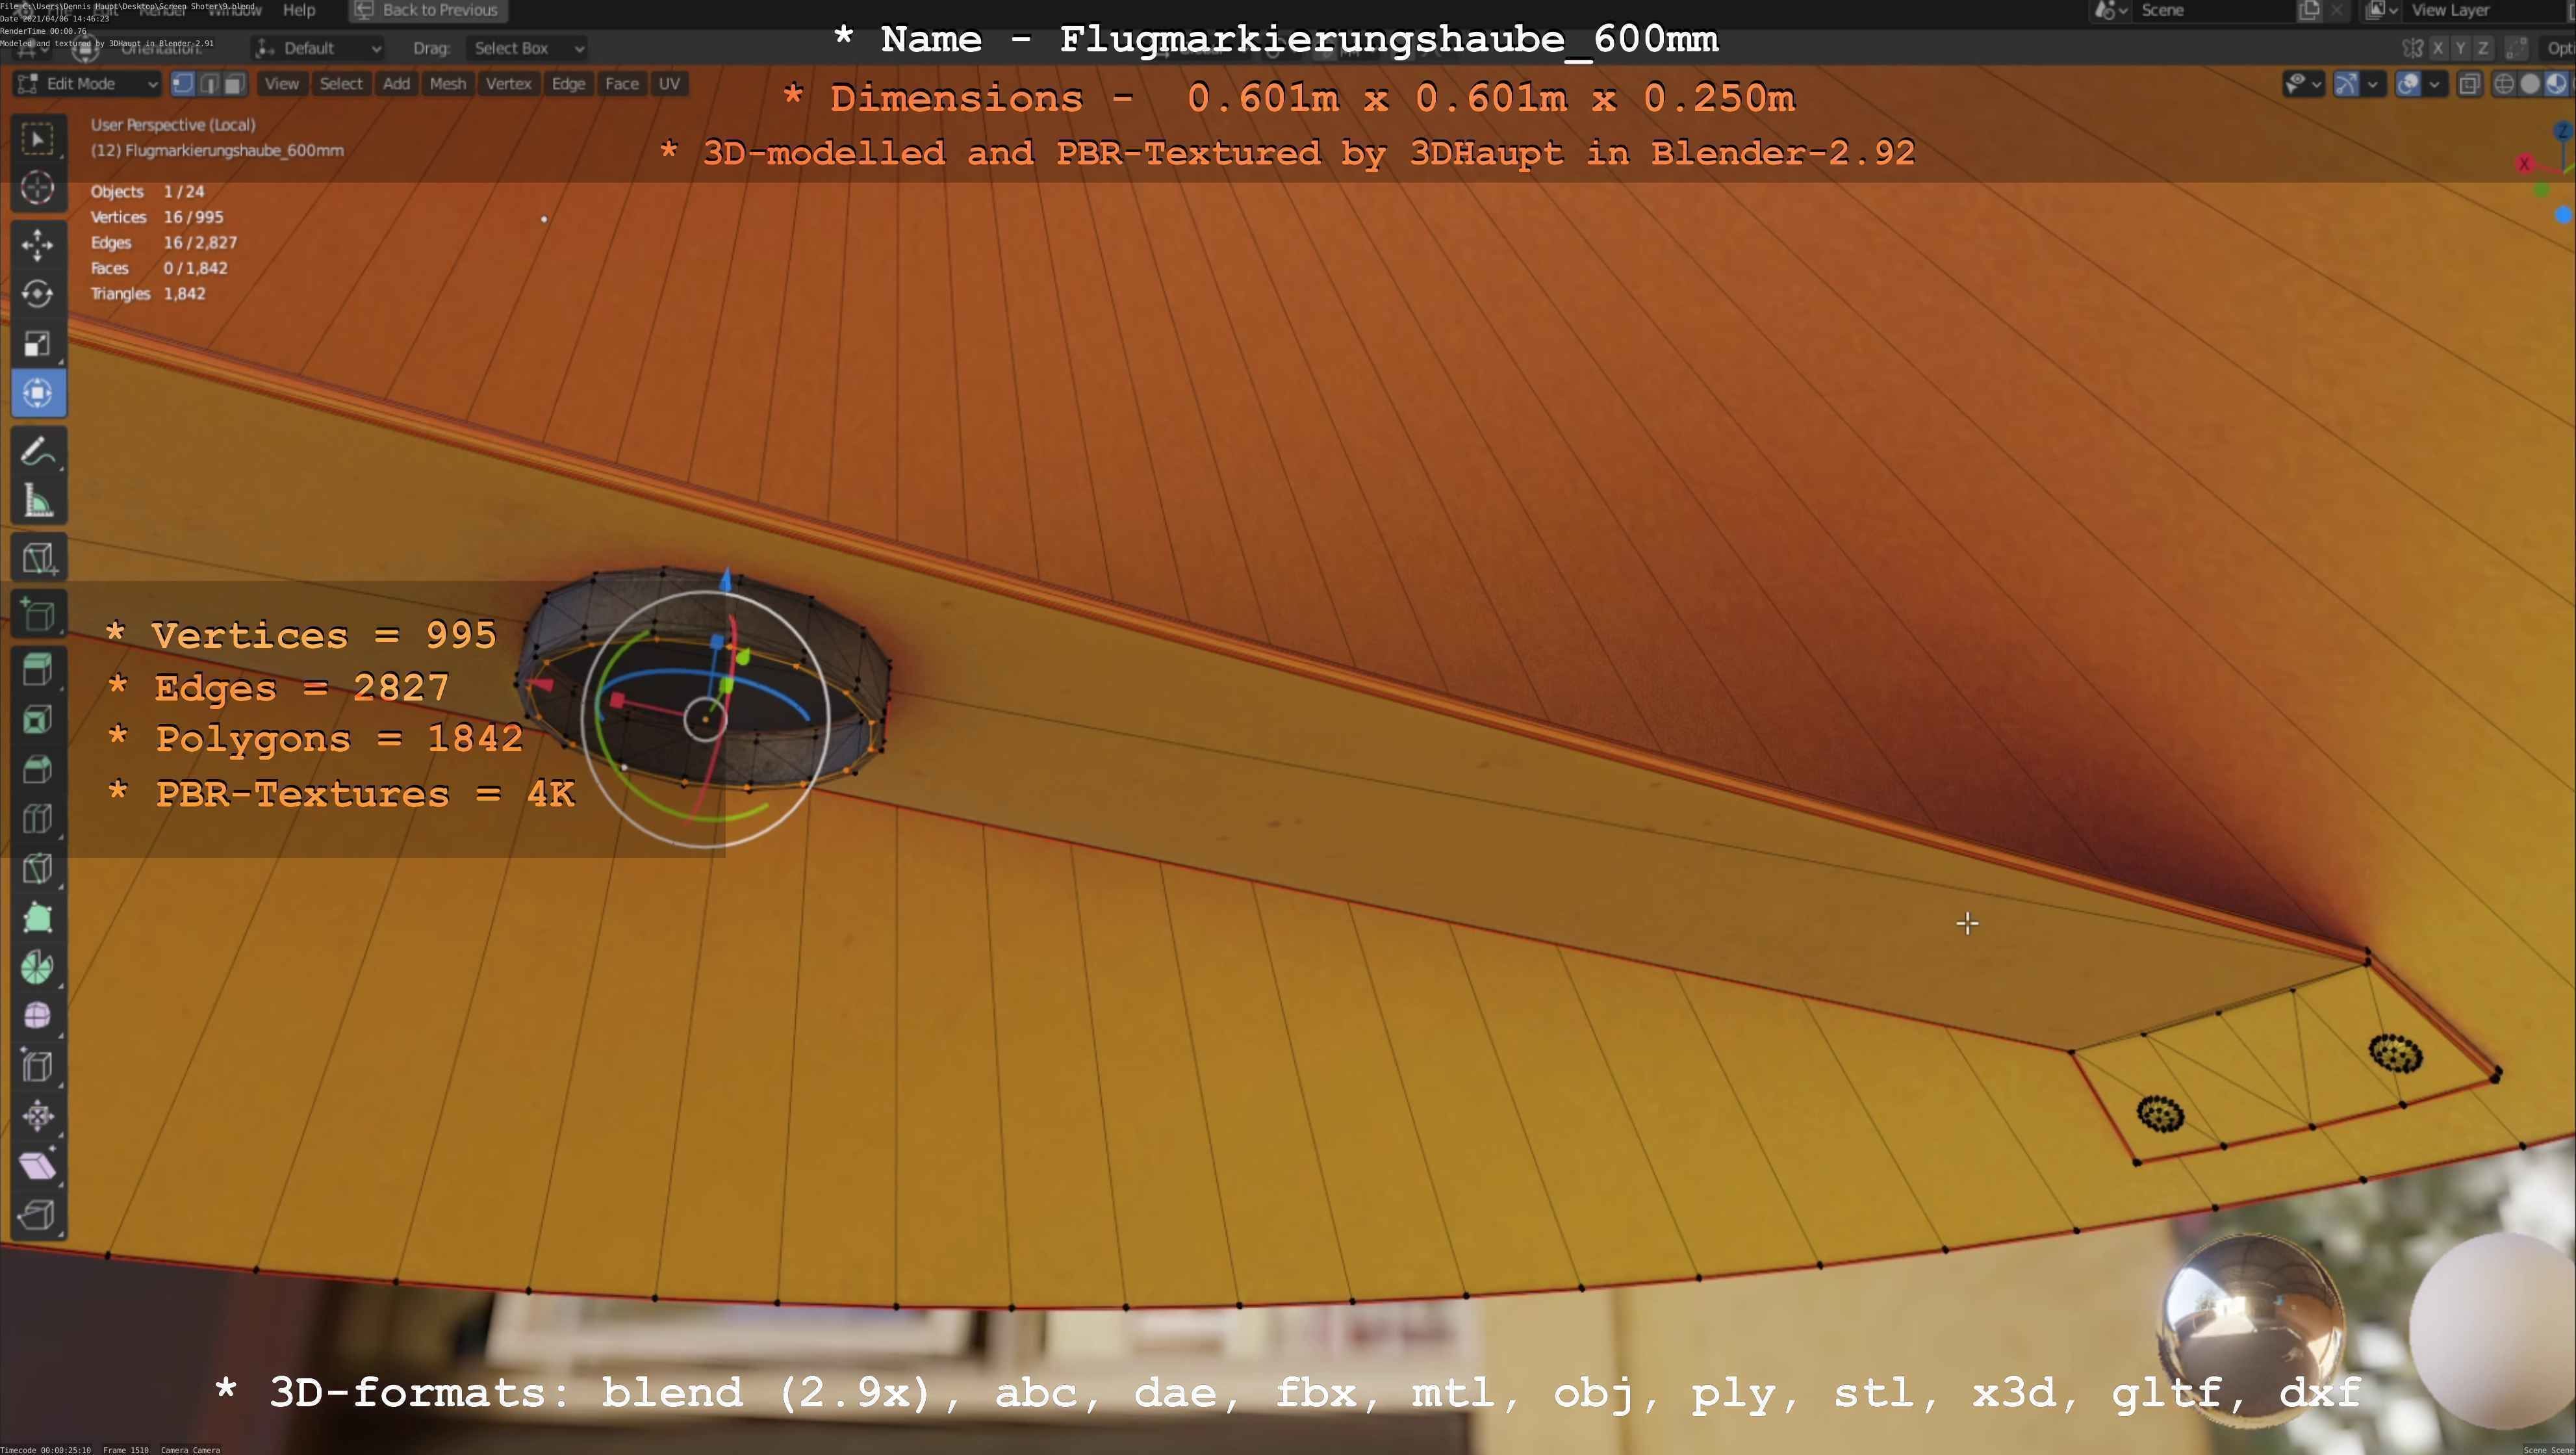Select the Annotate pencil tool
Screen dimensions: 2576x1455
tap(38, 451)
